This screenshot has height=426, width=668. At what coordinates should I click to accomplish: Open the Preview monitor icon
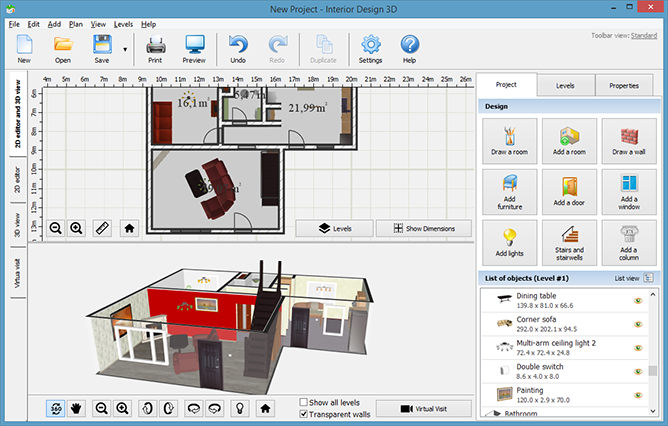[194, 49]
